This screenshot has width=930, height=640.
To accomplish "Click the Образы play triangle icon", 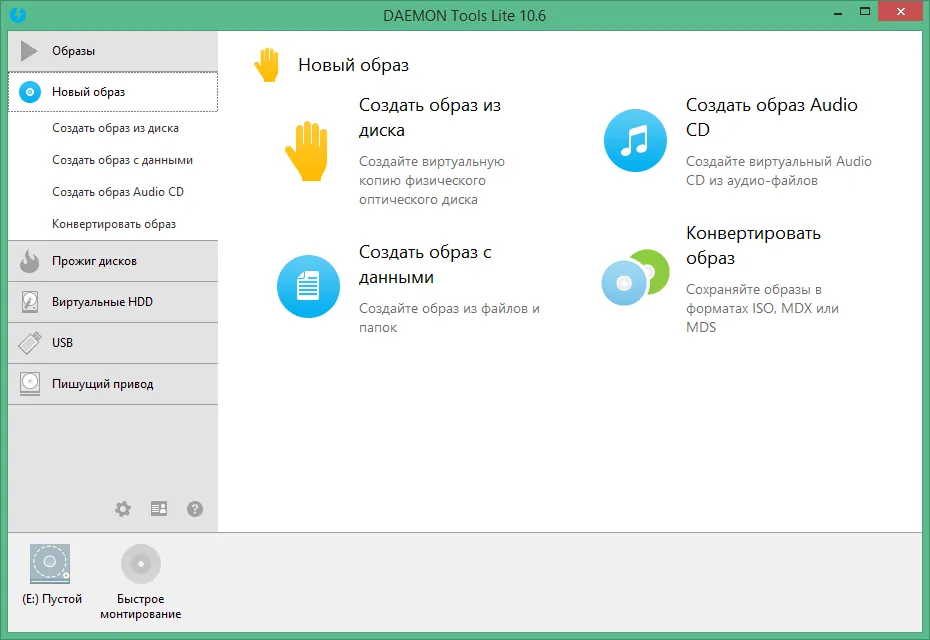I will 28,51.
